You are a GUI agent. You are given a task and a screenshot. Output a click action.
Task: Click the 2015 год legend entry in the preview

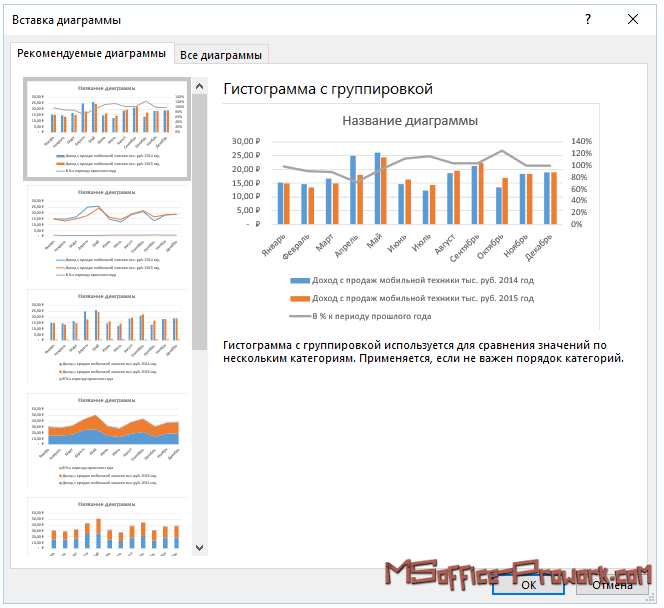[x=412, y=298]
